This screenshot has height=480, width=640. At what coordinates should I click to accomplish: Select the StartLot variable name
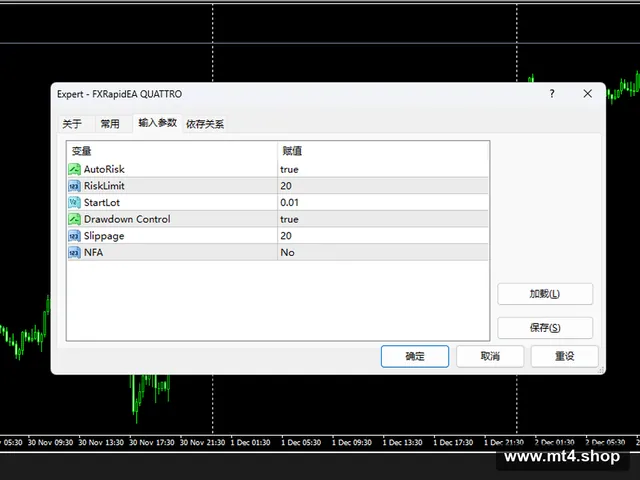(x=102, y=202)
